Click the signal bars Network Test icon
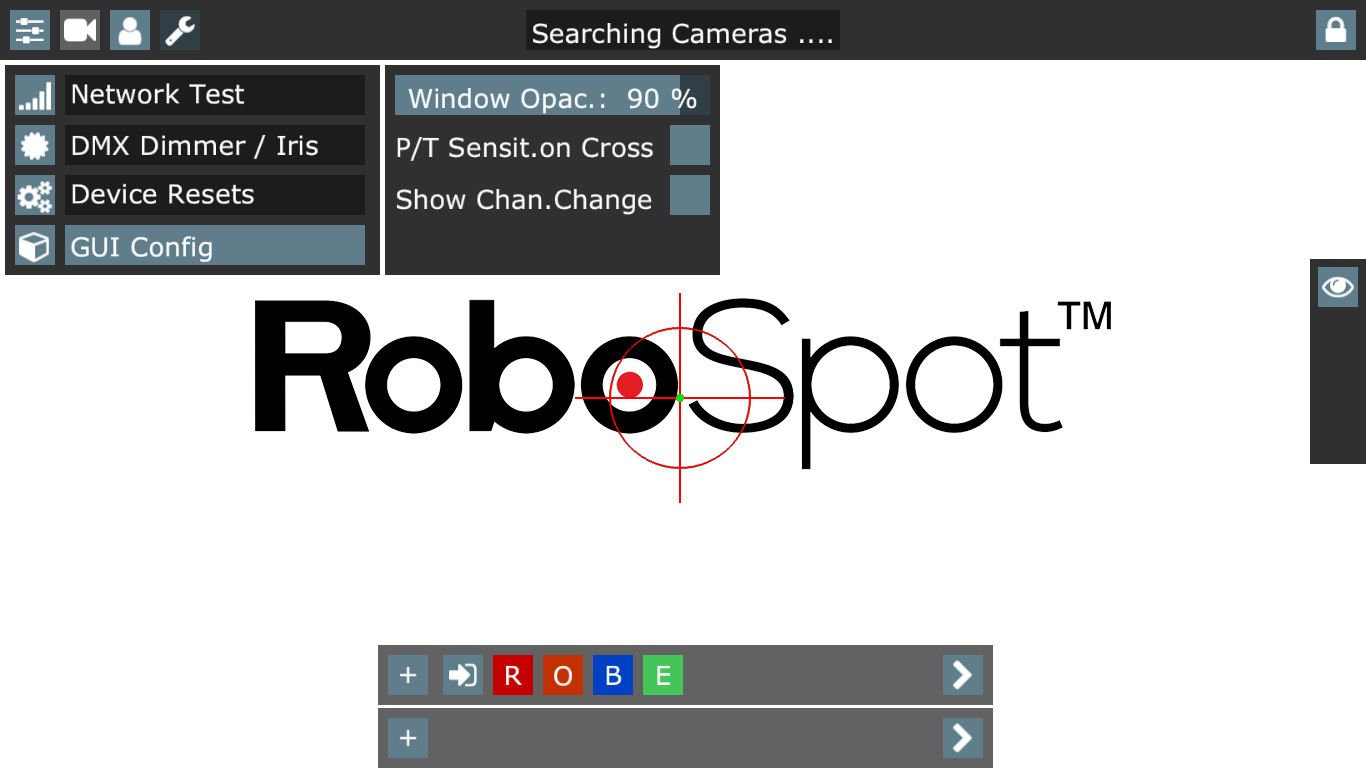Screen dimensions: 1366x768 tap(35, 95)
